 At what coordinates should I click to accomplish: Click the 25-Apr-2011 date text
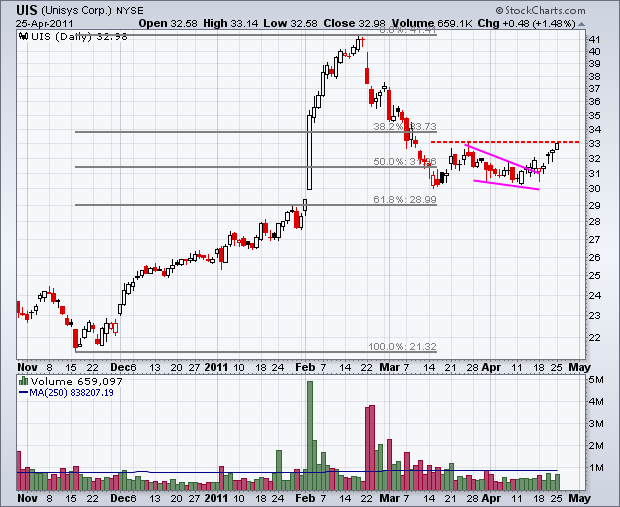tap(45, 23)
